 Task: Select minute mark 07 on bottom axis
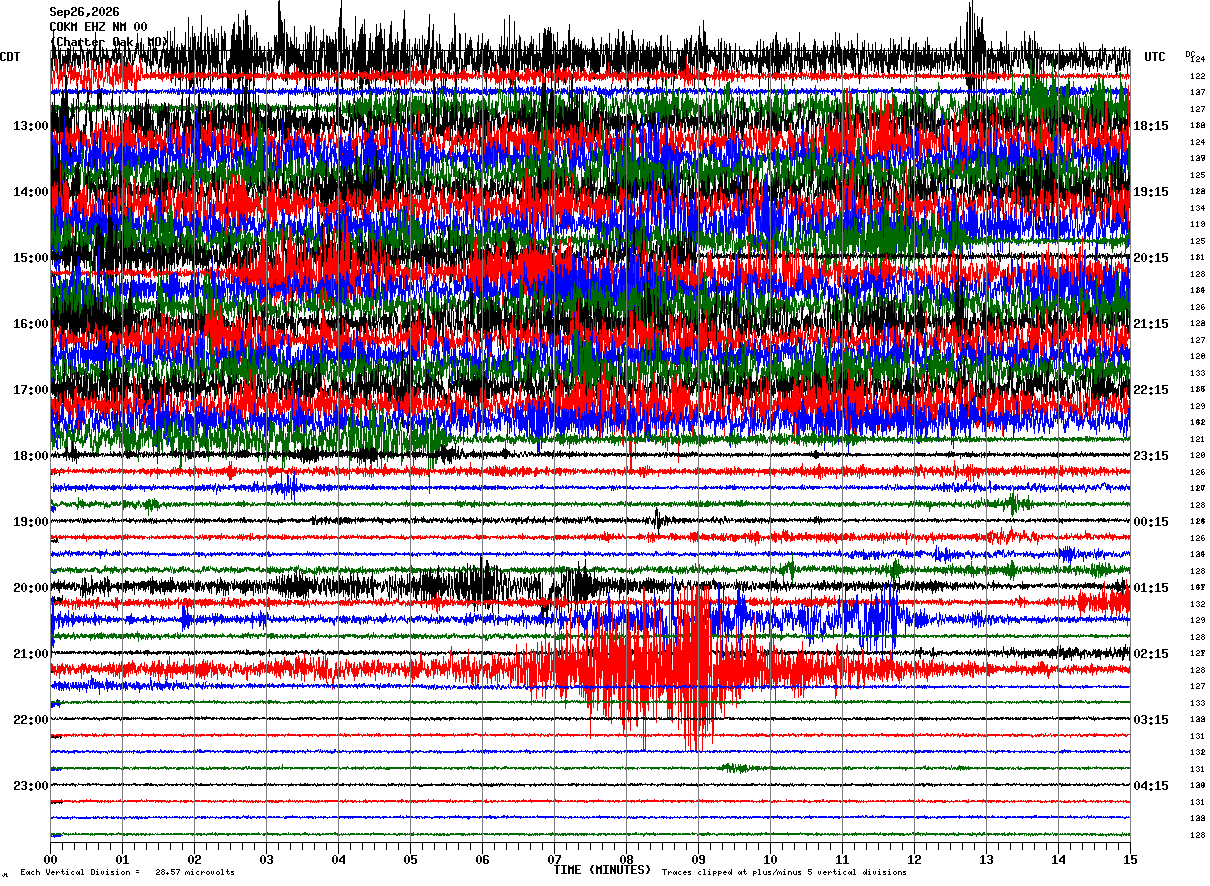point(554,859)
